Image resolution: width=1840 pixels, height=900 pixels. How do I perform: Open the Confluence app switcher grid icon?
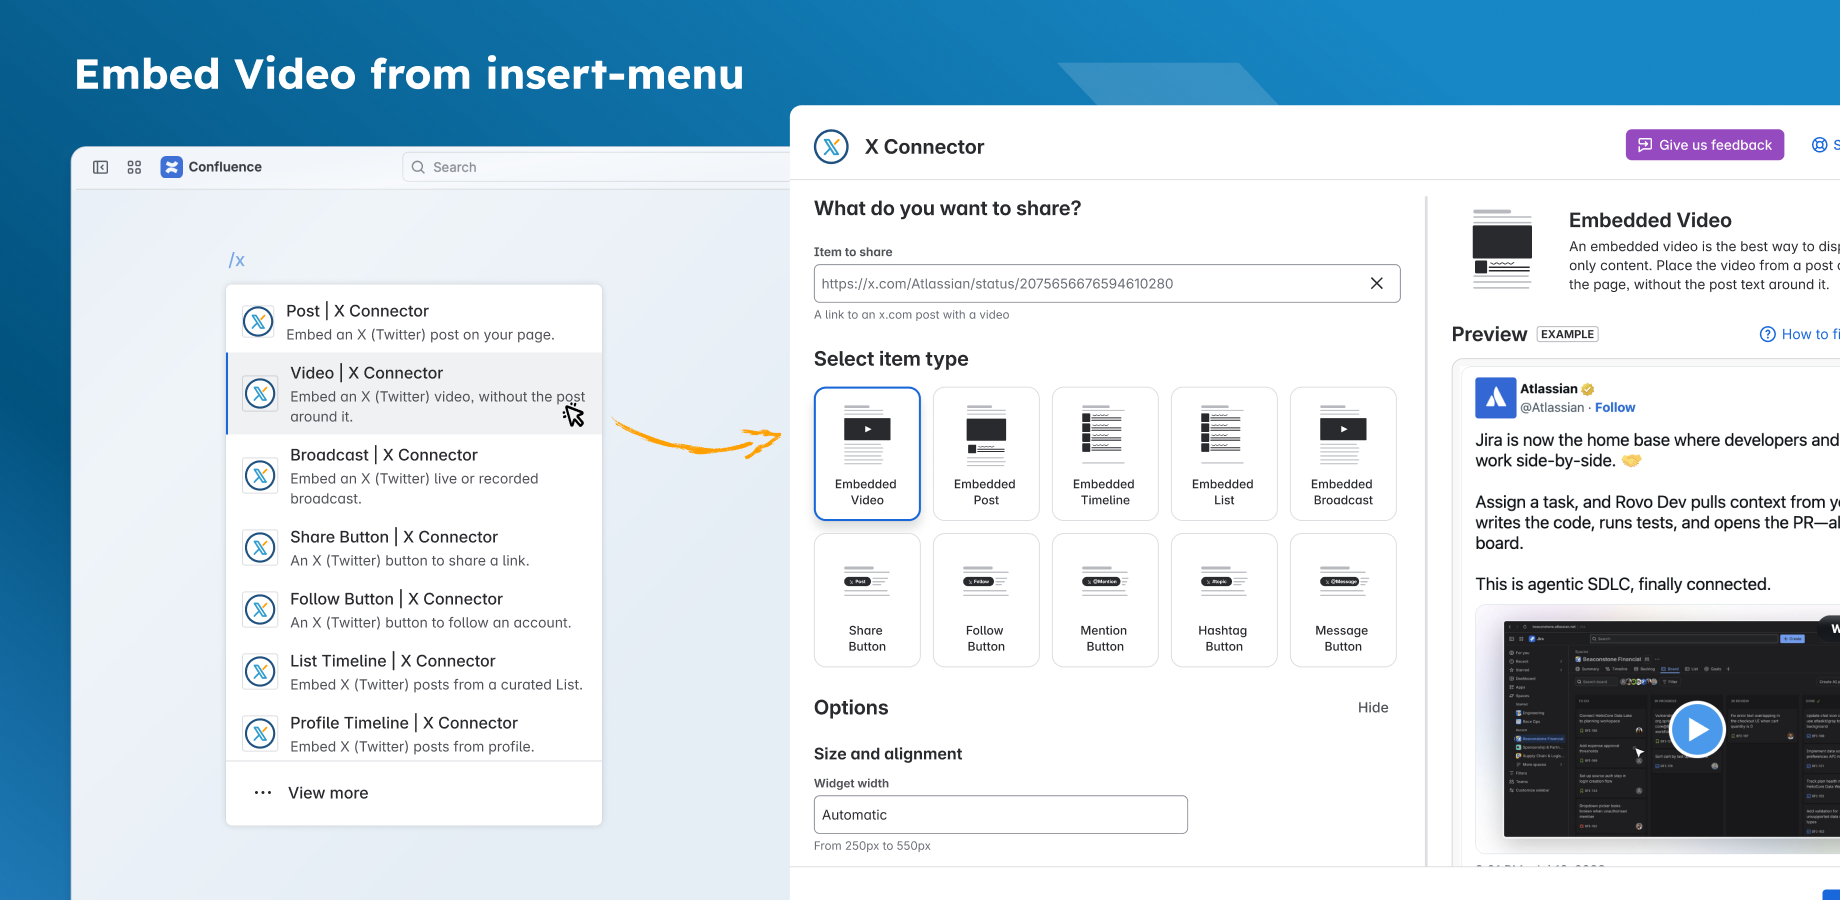point(134,167)
